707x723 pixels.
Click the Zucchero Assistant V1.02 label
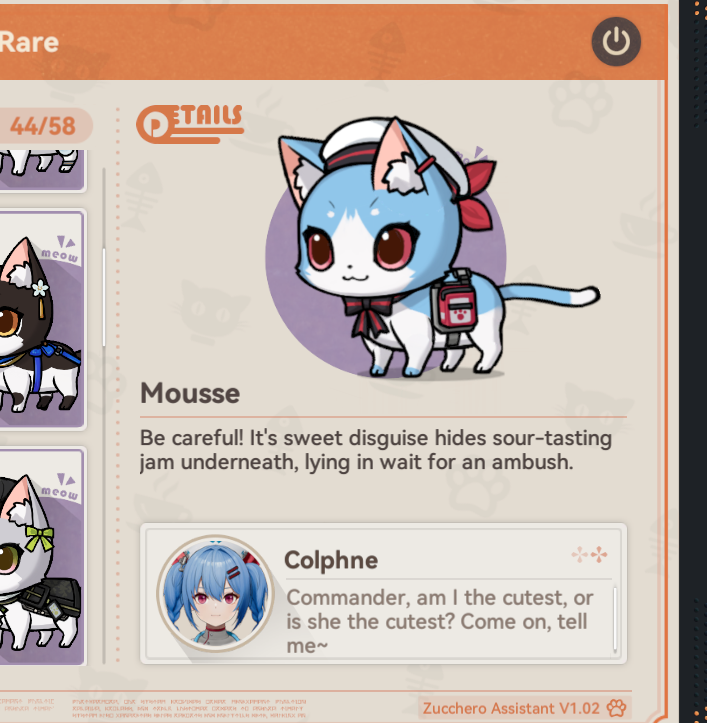pyautogui.click(x=511, y=708)
